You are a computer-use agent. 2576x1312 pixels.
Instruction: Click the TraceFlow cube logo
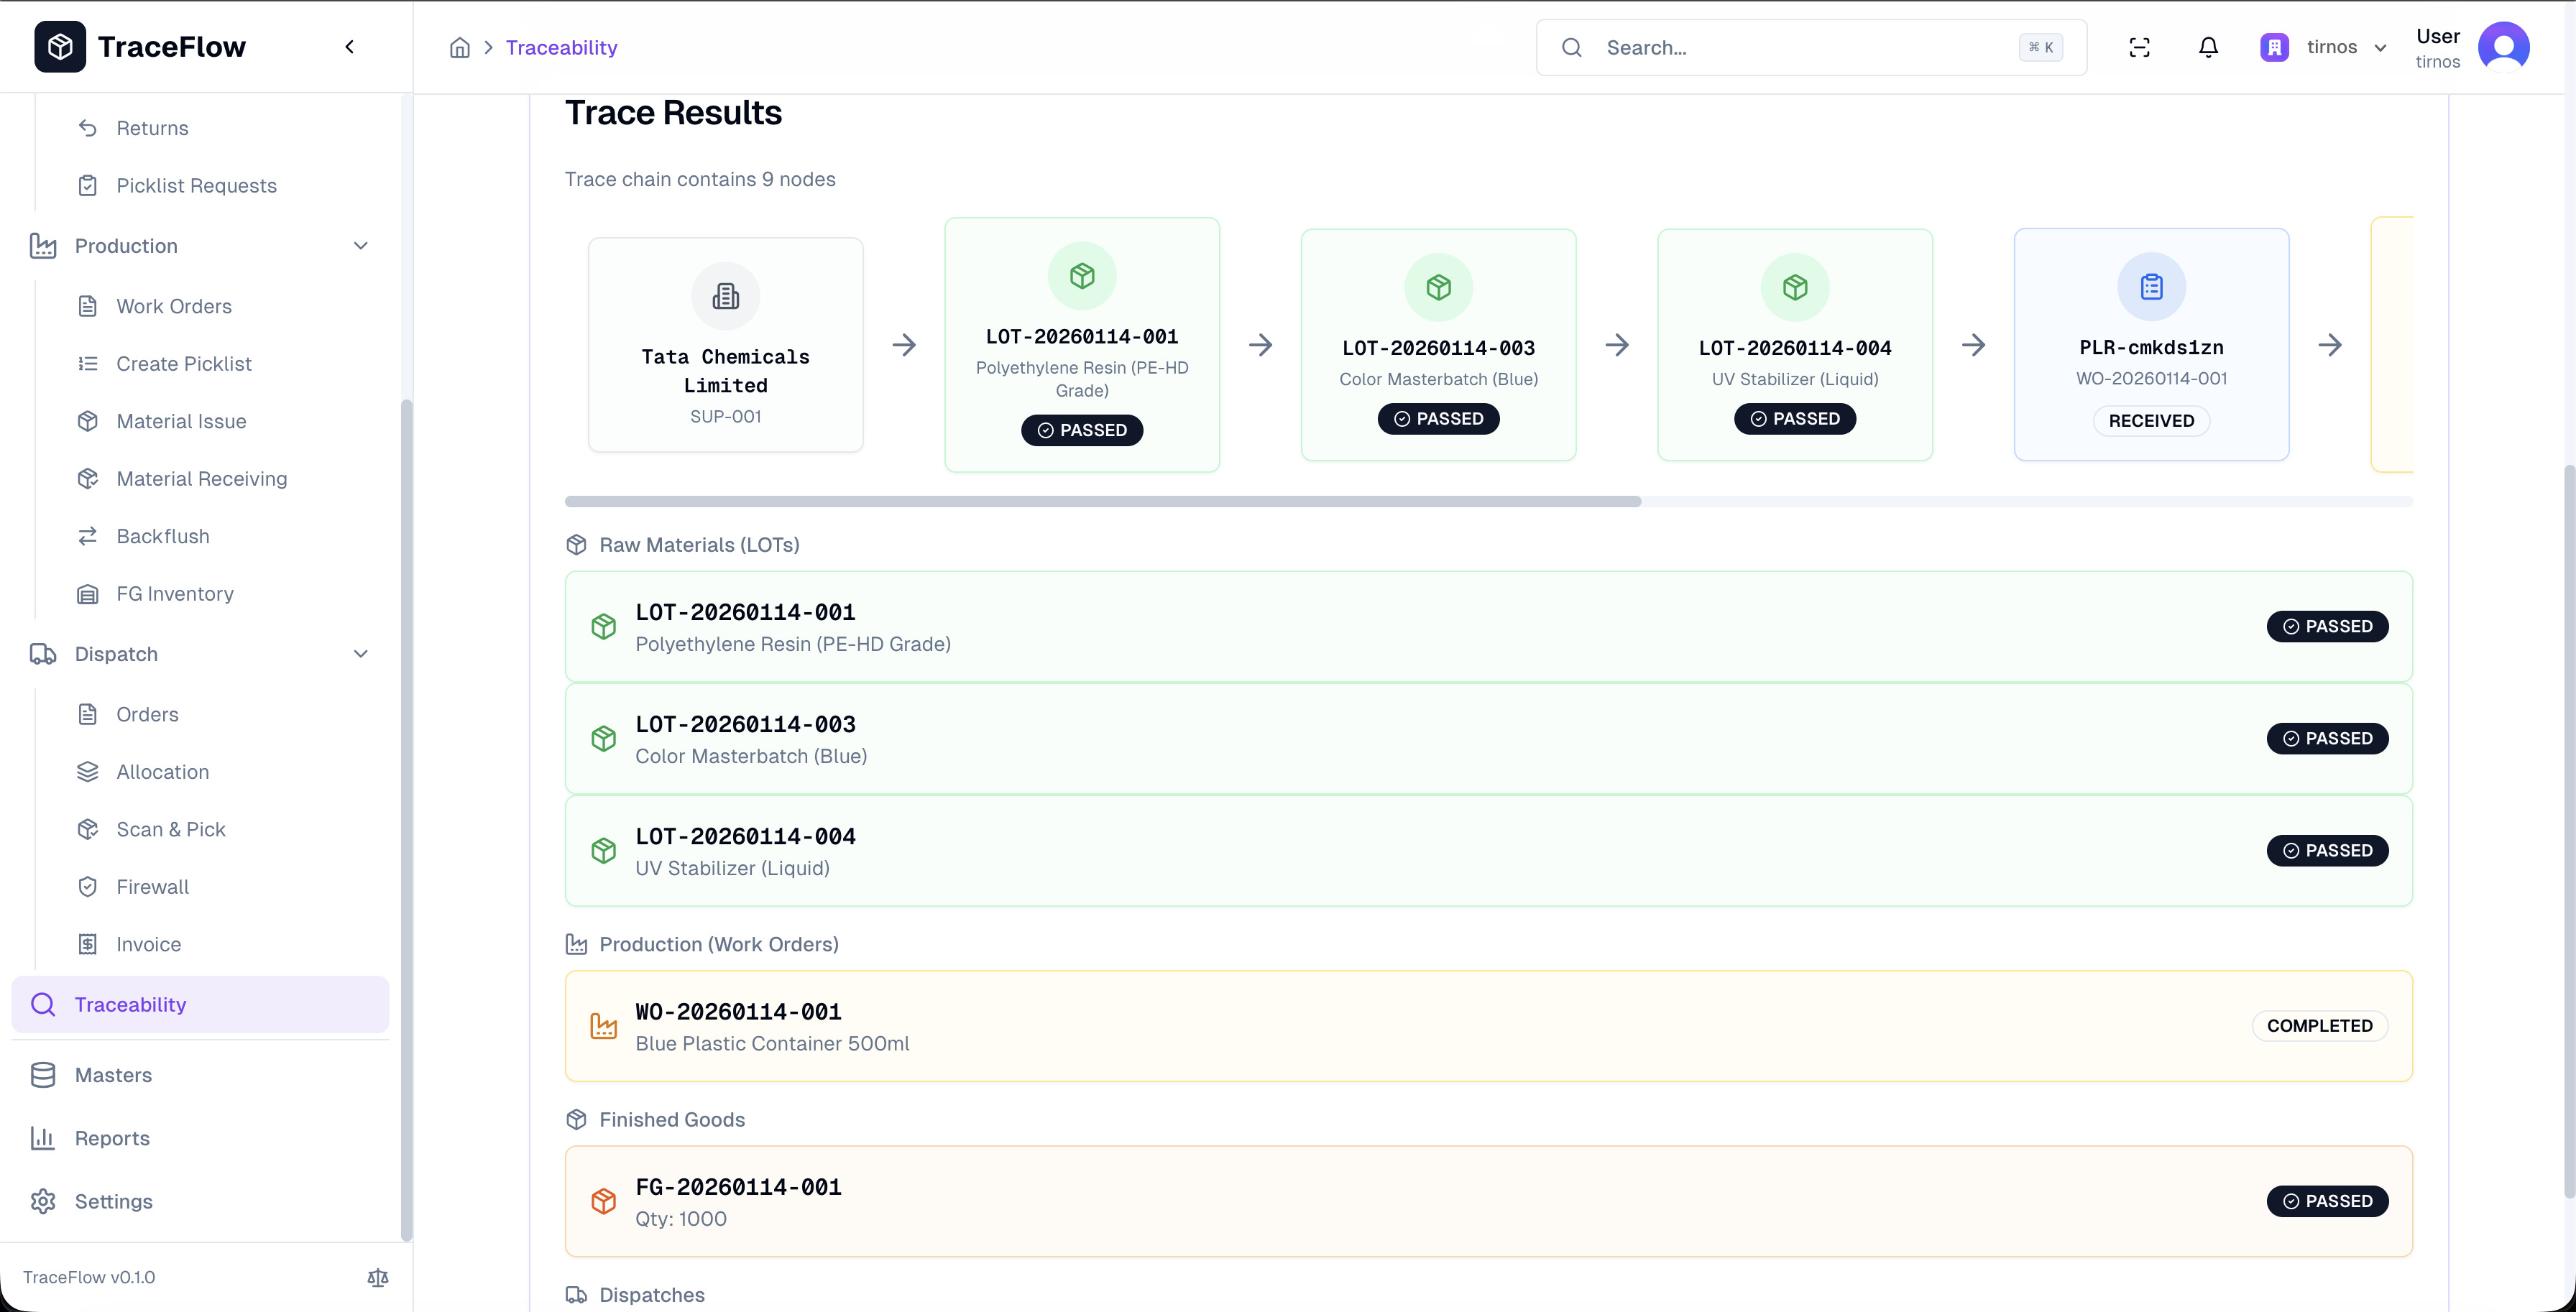pos(60,47)
